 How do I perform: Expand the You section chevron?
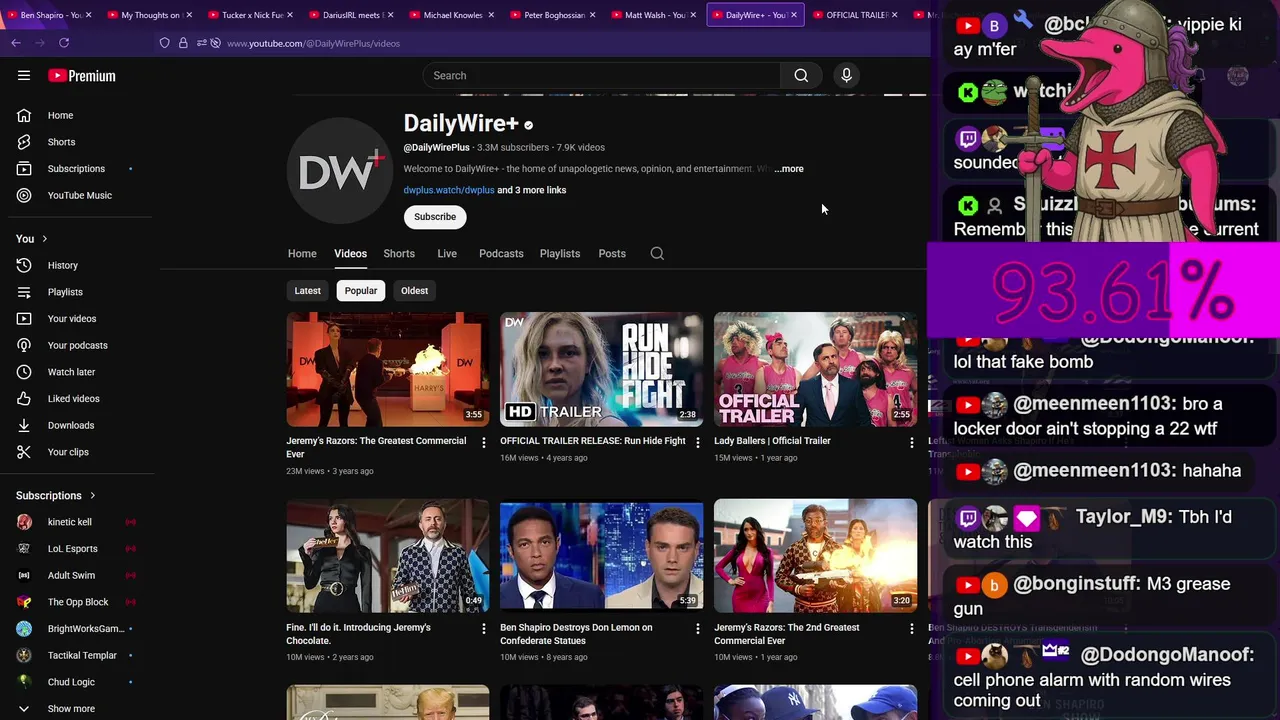coord(44,239)
